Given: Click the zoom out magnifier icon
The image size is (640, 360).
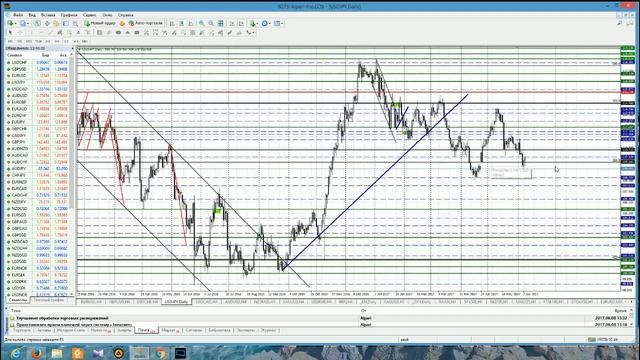Looking at the screenshot, I should pyautogui.click(x=211, y=23).
